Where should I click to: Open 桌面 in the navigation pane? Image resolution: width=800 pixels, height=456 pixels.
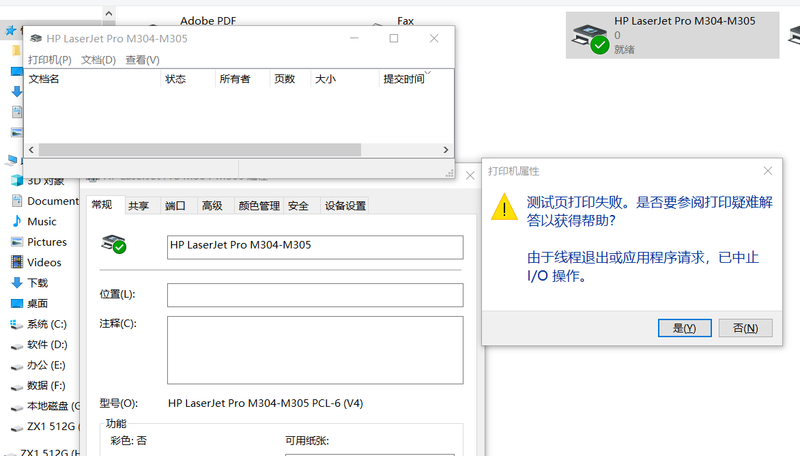pos(37,303)
